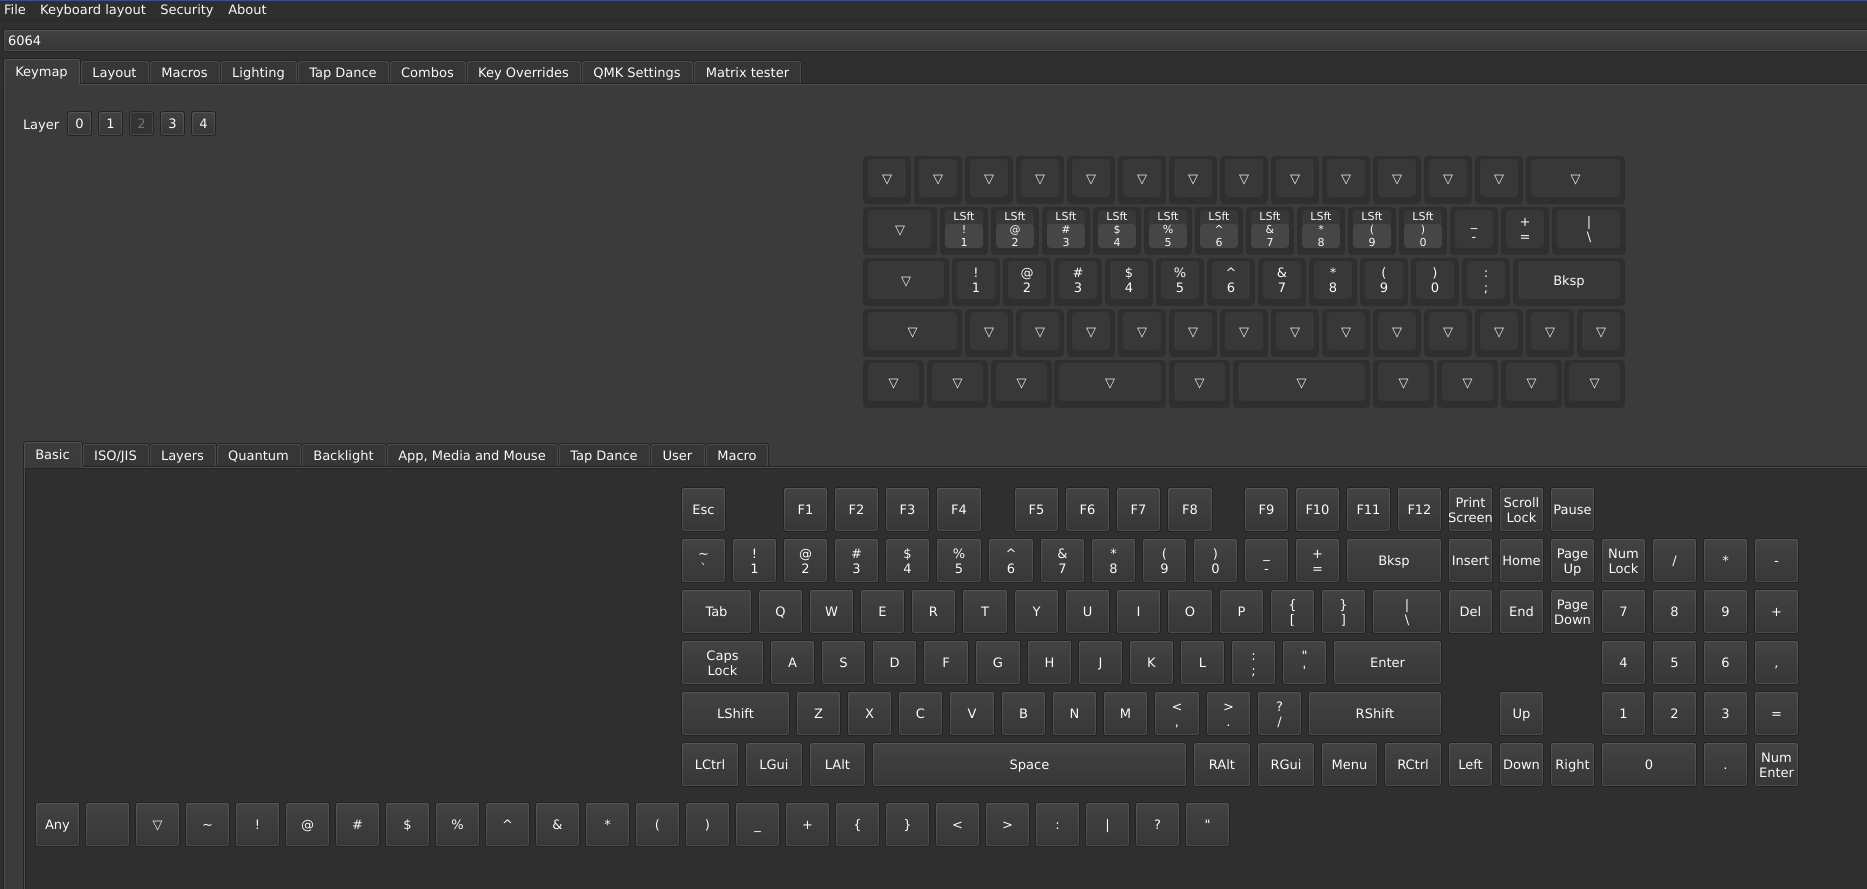1867x889 pixels.
Task: Pick the Esc key from Basic palette
Action: click(x=703, y=510)
